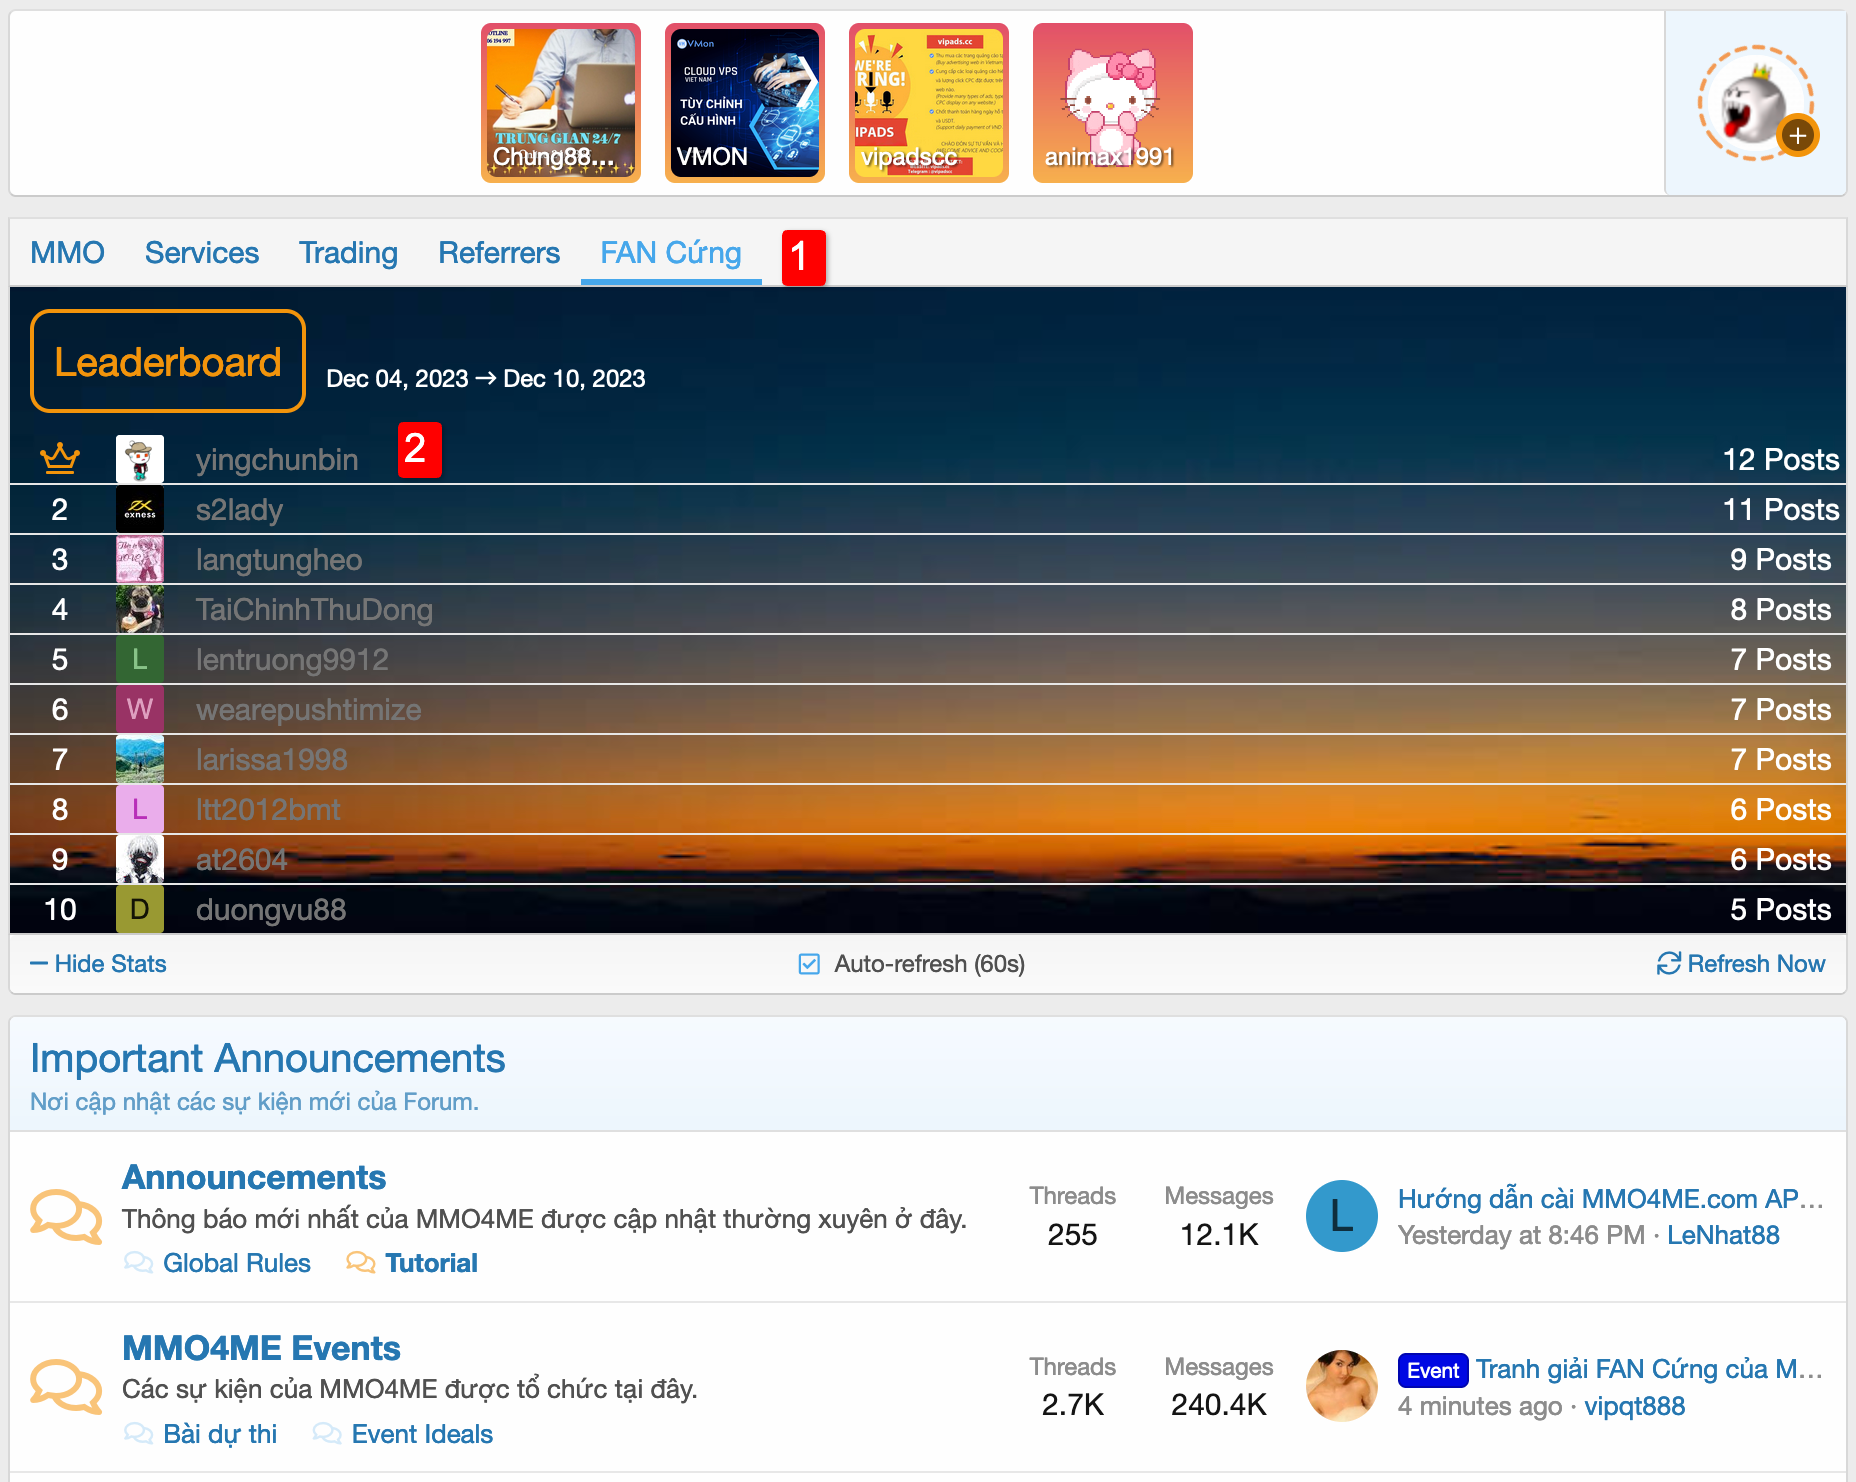The image size is (1856, 1482).
Task: Open the Bài dự thi subforum
Action: 220,1434
